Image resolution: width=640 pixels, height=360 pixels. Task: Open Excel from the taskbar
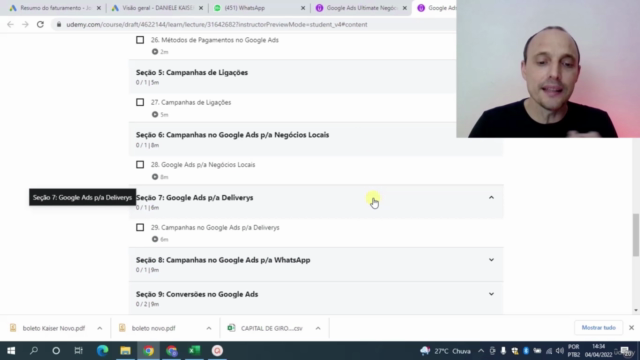194,351
